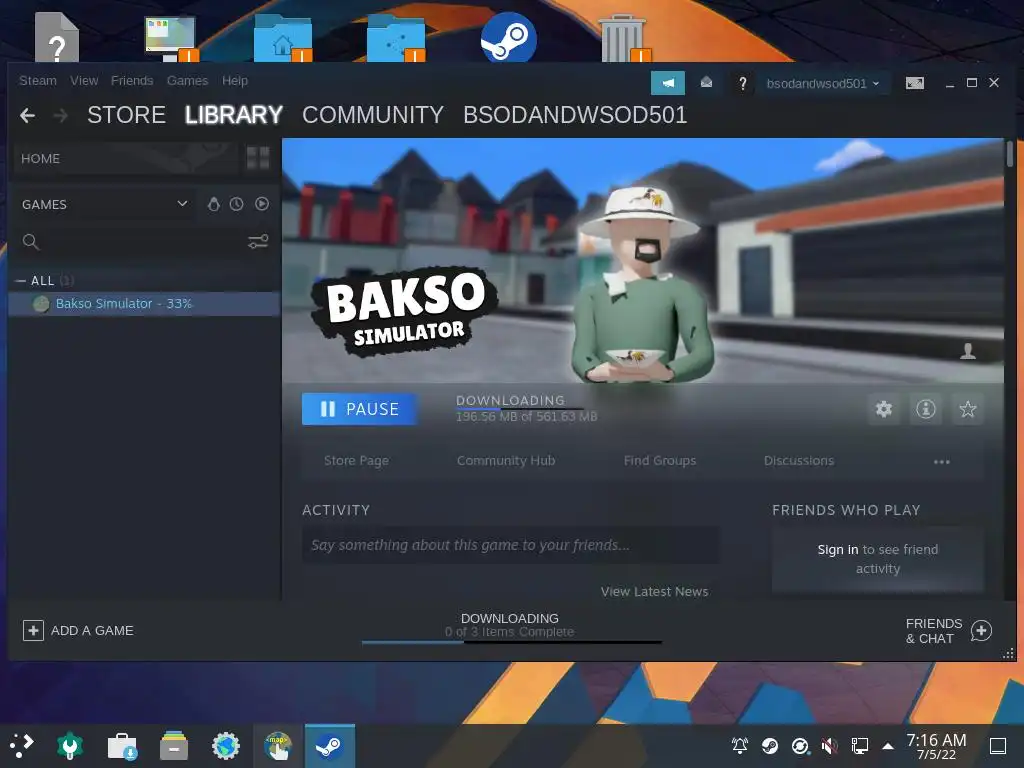The width and height of the screenshot is (1024, 768).
Task: Open system settings wrench taskbar icon
Action: click(x=70, y=746)
